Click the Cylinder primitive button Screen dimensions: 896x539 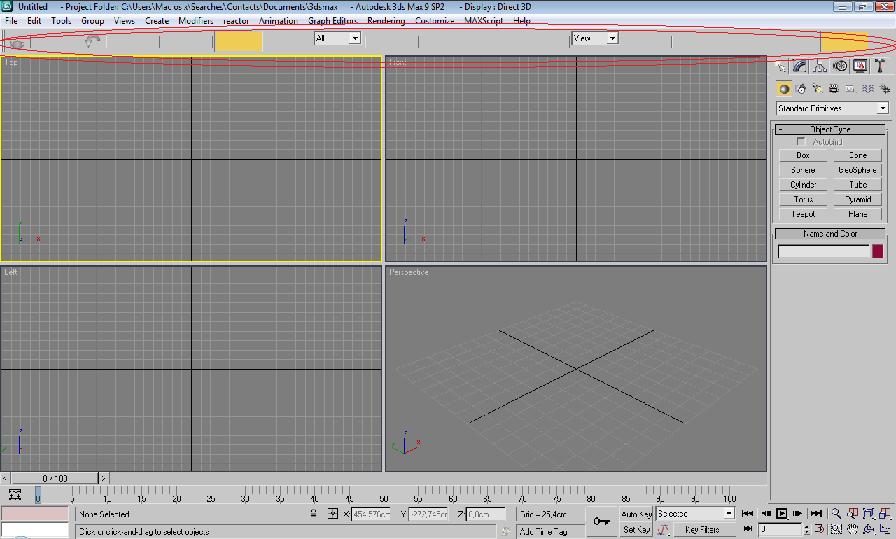(x=803, y=185)
